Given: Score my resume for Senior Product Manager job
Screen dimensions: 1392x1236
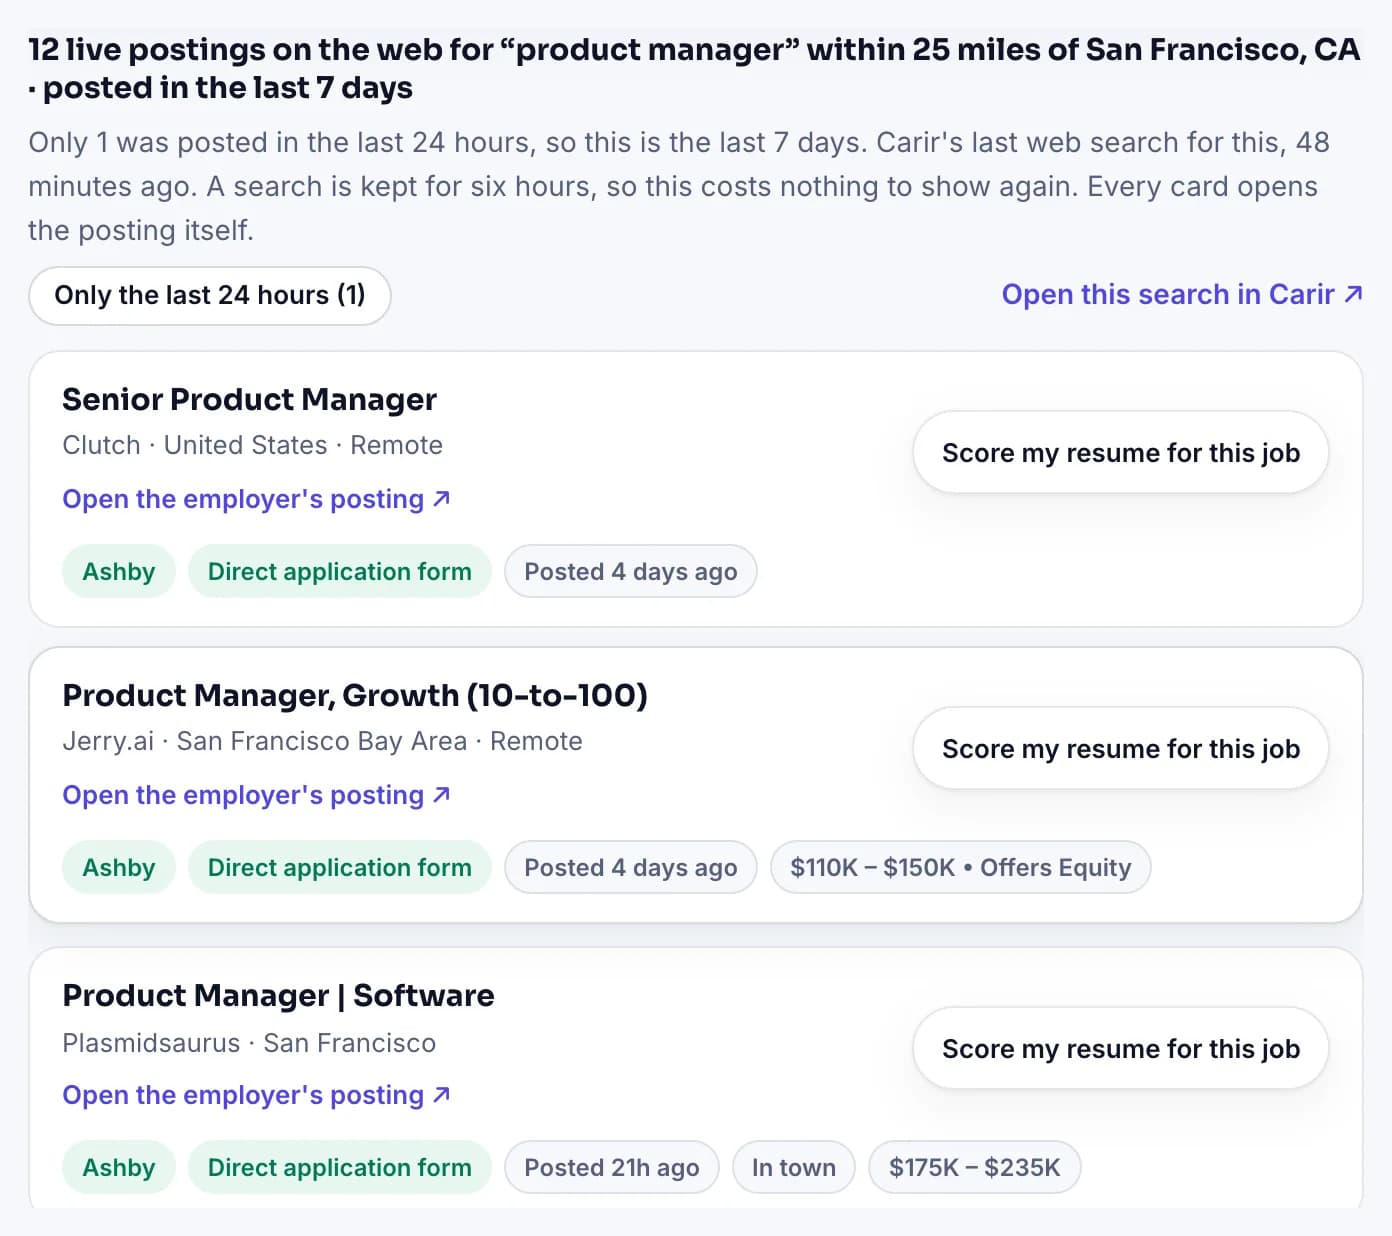Looking at the screenshot, I should [1121, 452].
